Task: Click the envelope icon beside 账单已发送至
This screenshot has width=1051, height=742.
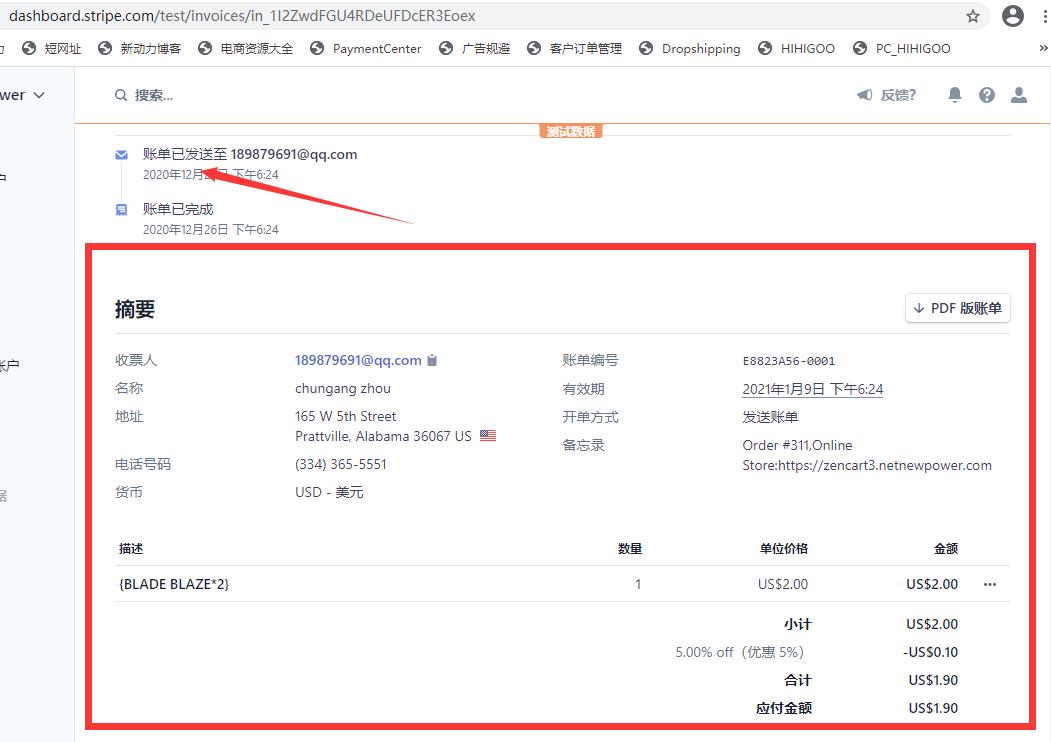Action: click(121, 155)
